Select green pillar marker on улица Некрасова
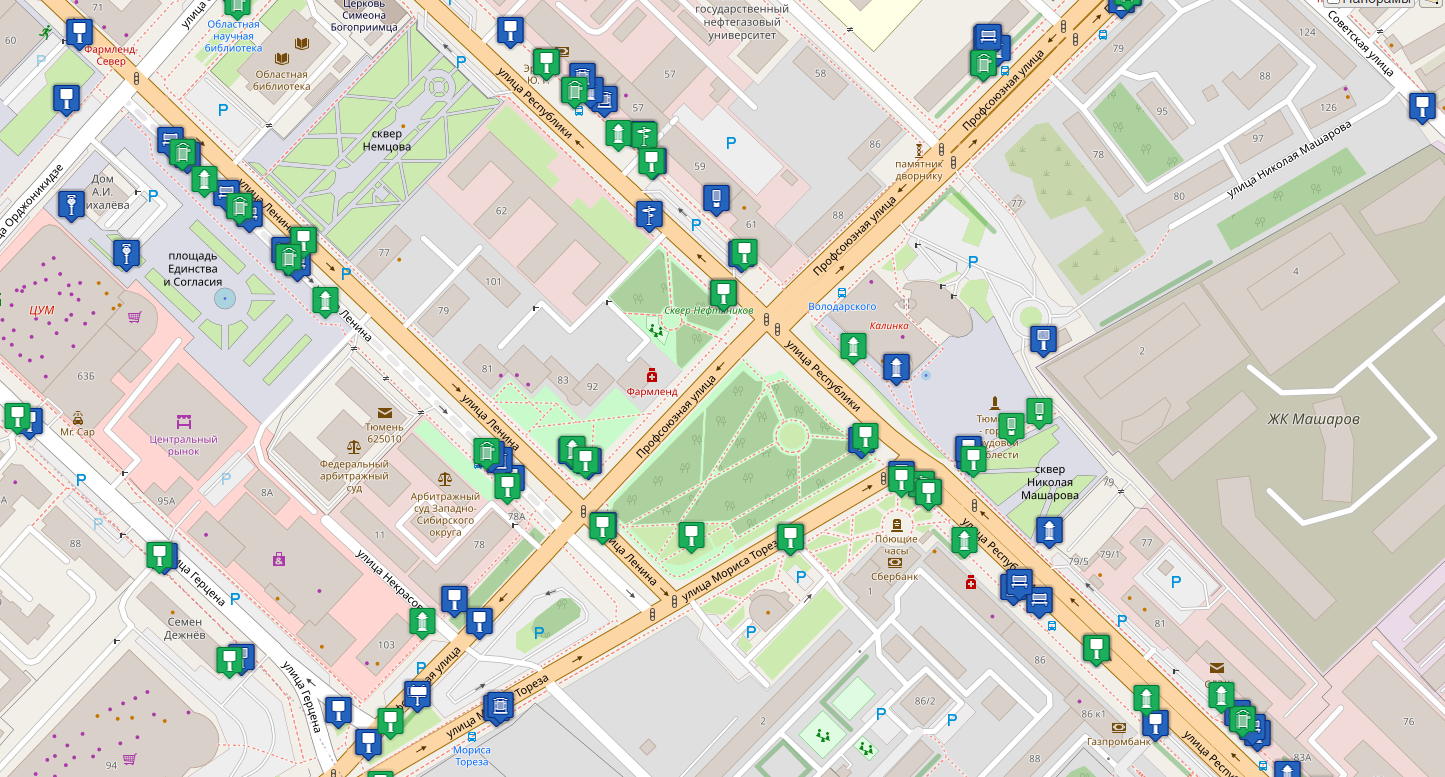 (422, 621)
